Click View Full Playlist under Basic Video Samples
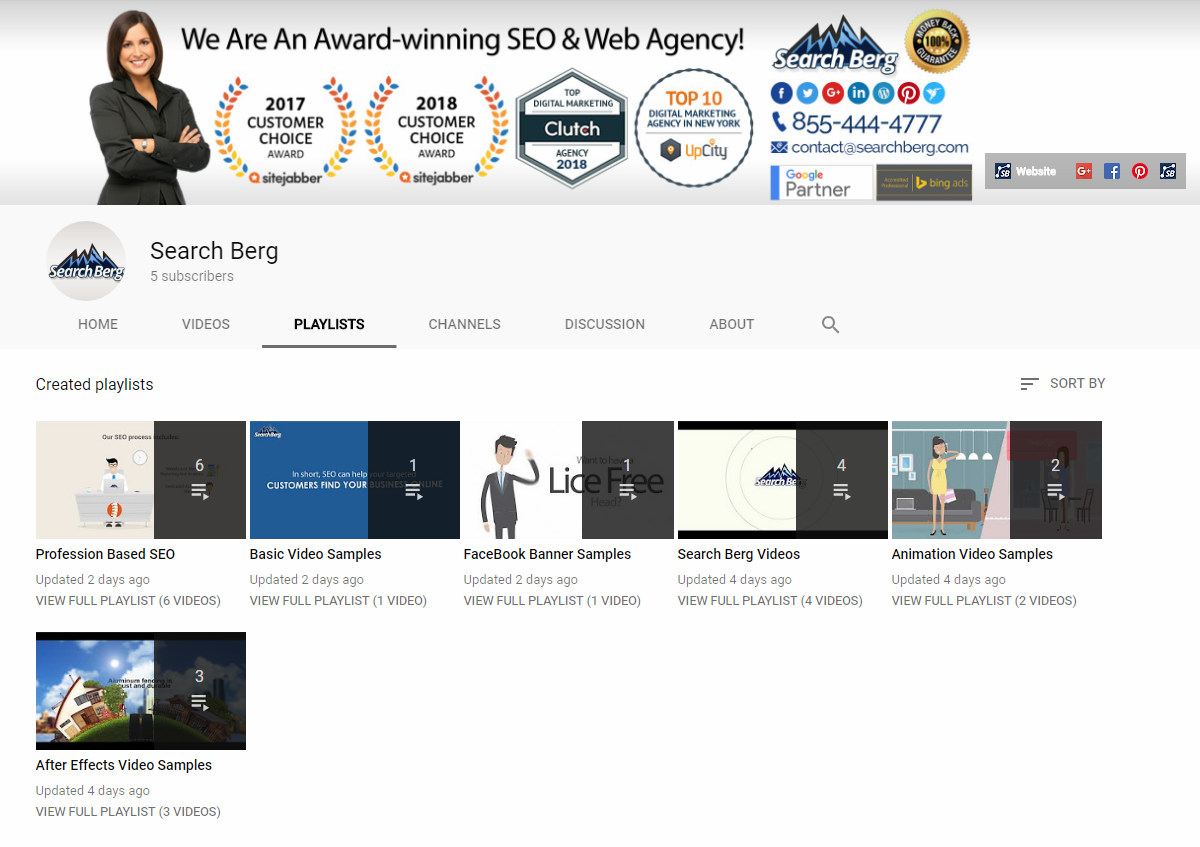The width and height of the screenshot is (1200, 847). tap(338, 601)
